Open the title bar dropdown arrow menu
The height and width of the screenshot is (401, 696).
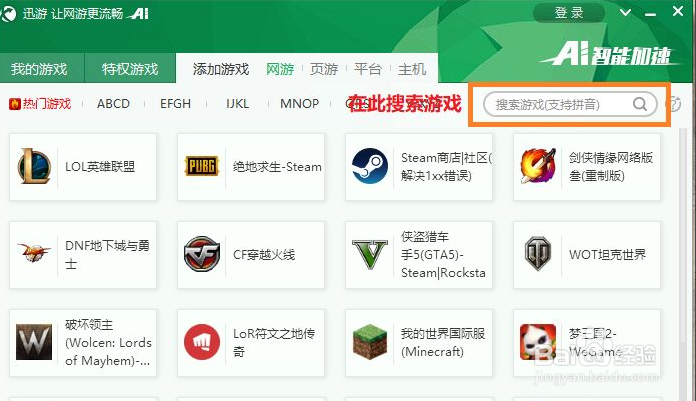tap(625, 12)
